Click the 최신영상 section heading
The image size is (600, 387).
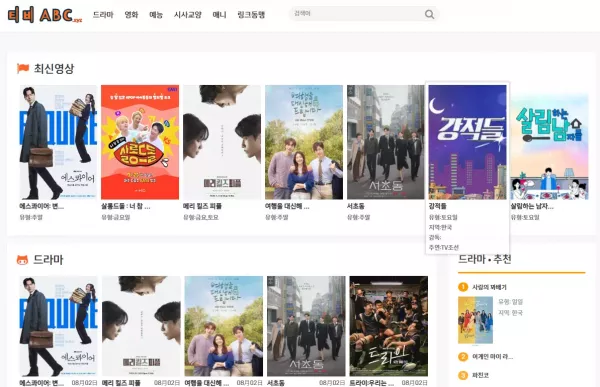pos(54,69)
